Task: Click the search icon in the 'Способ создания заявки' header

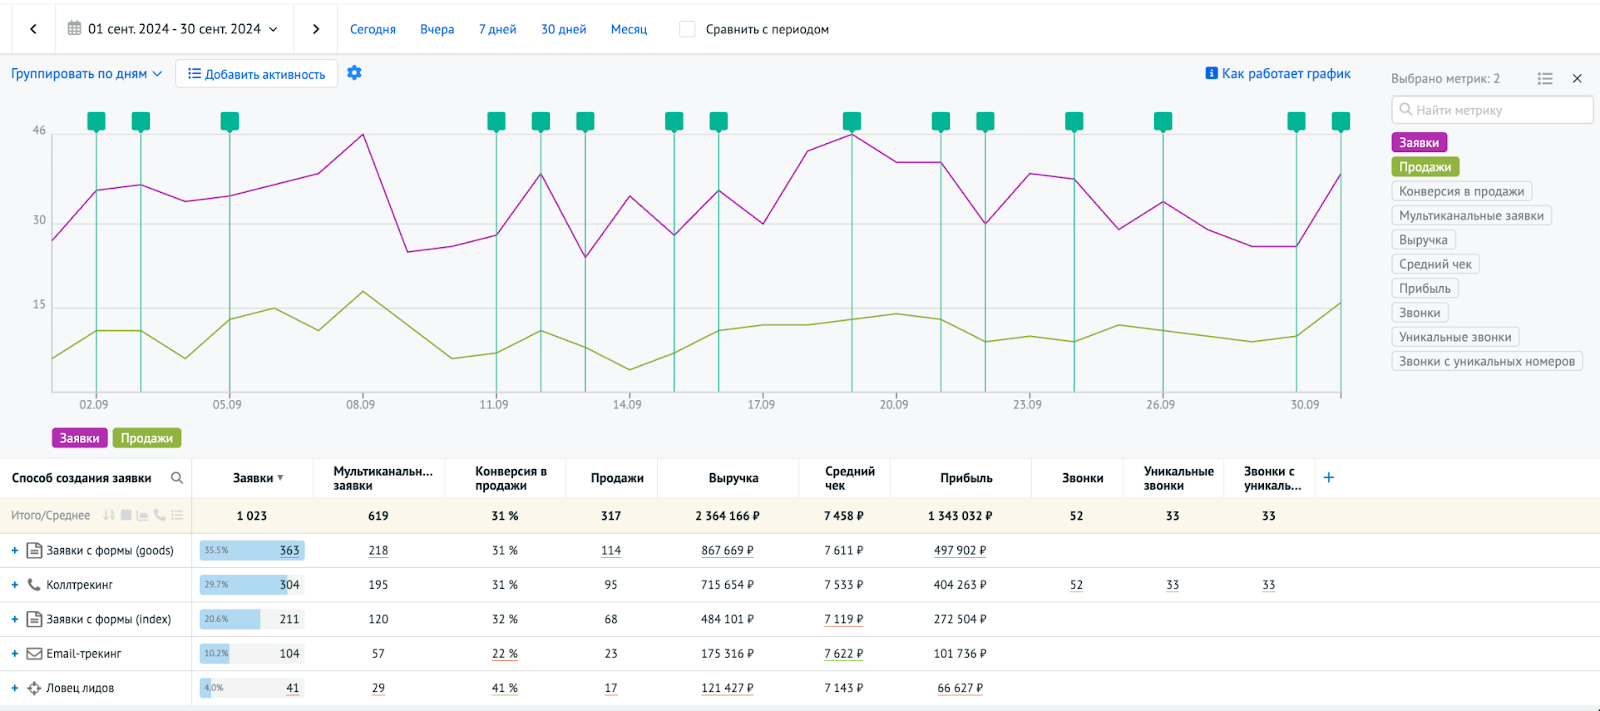Action: [x=177, y=478]
